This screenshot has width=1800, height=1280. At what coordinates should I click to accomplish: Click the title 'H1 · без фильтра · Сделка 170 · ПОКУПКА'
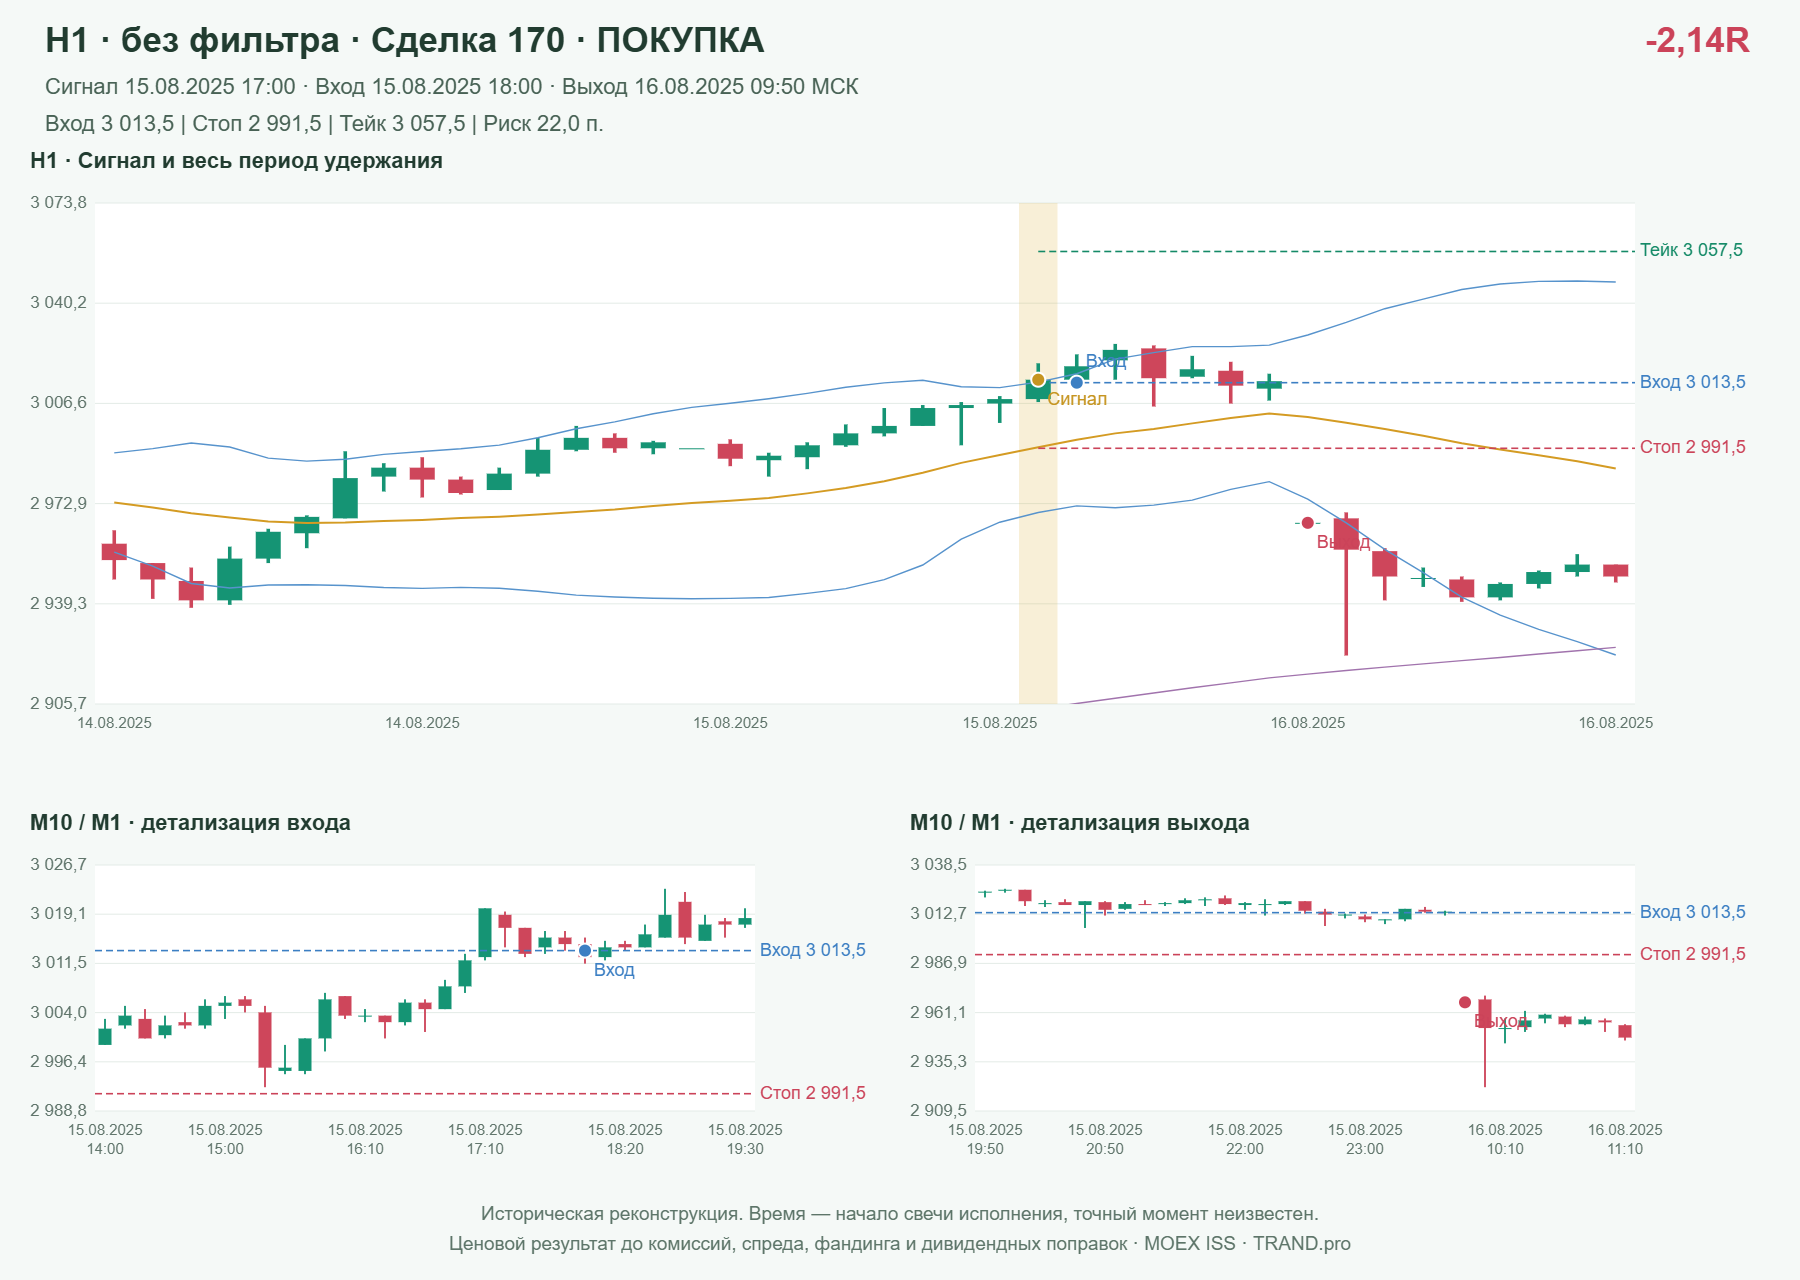405,40
